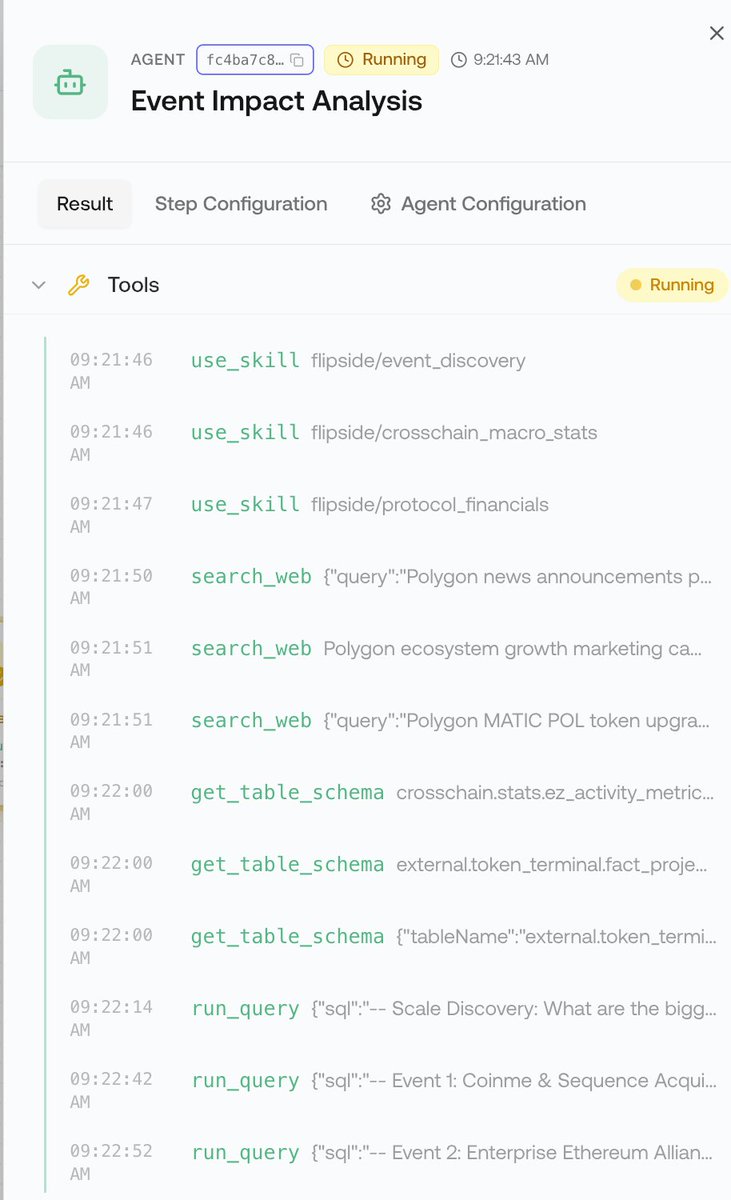Collapse the Tools section chevron

[x=39, y=285]
